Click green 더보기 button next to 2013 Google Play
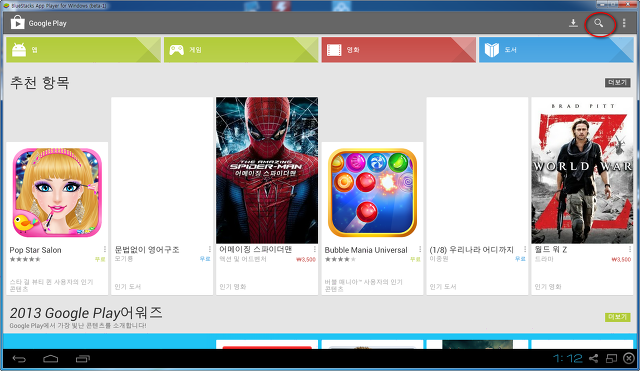Viewport: 640px width, 371px height. 617,317
